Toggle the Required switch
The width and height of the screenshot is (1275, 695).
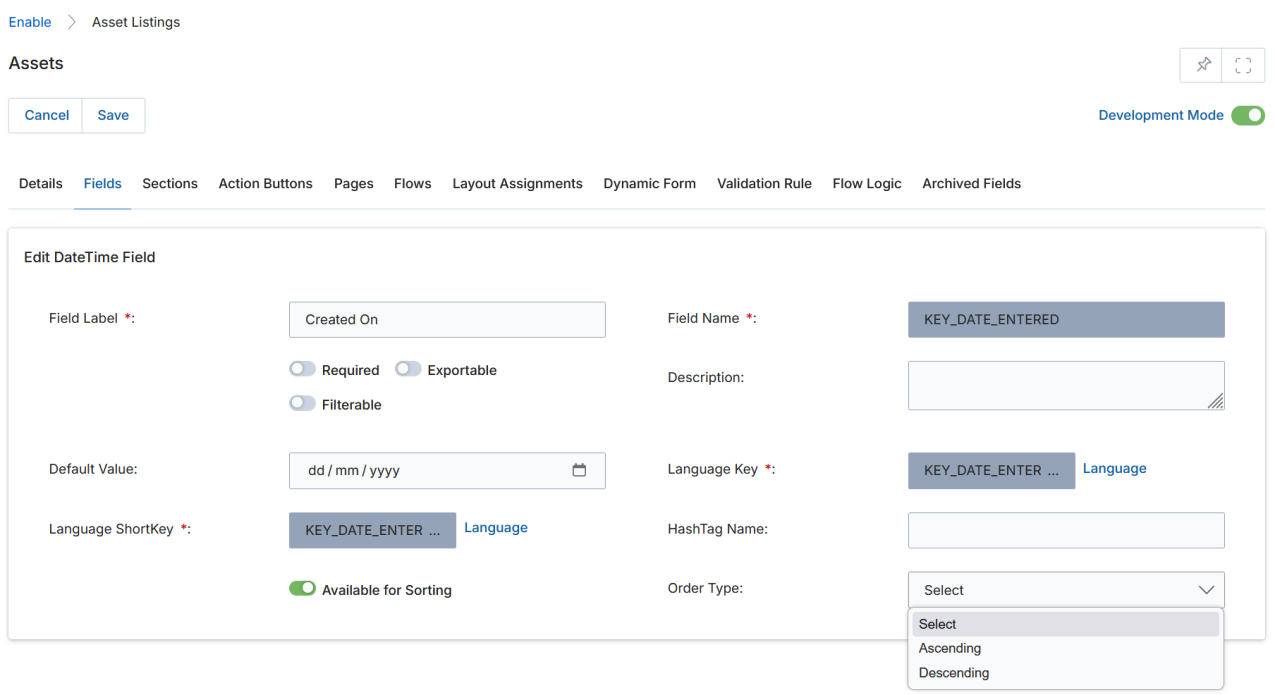302,369
